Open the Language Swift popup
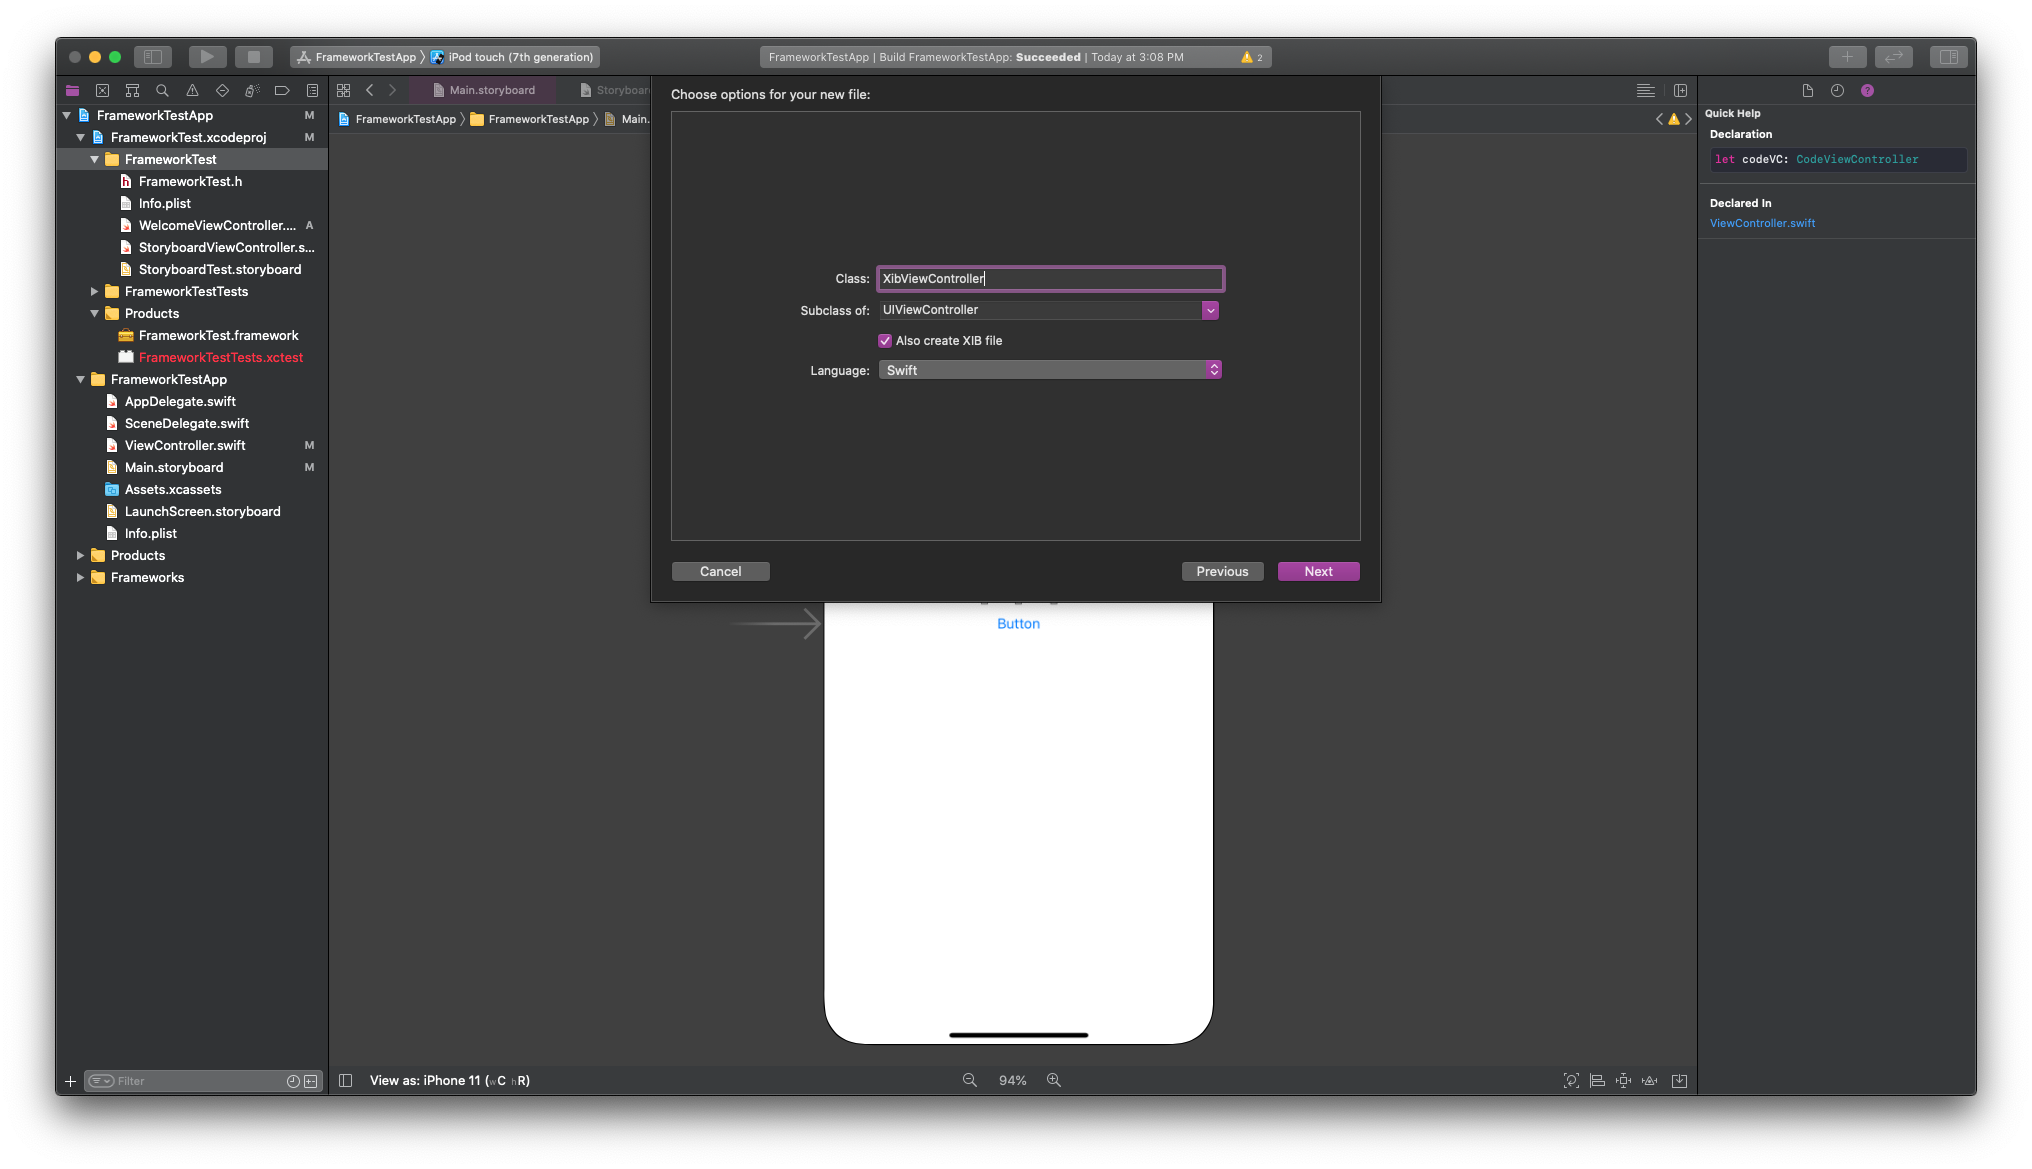Image resolution: width=2032 pixels, height=1169 pixels. (x=1050, y=370)
